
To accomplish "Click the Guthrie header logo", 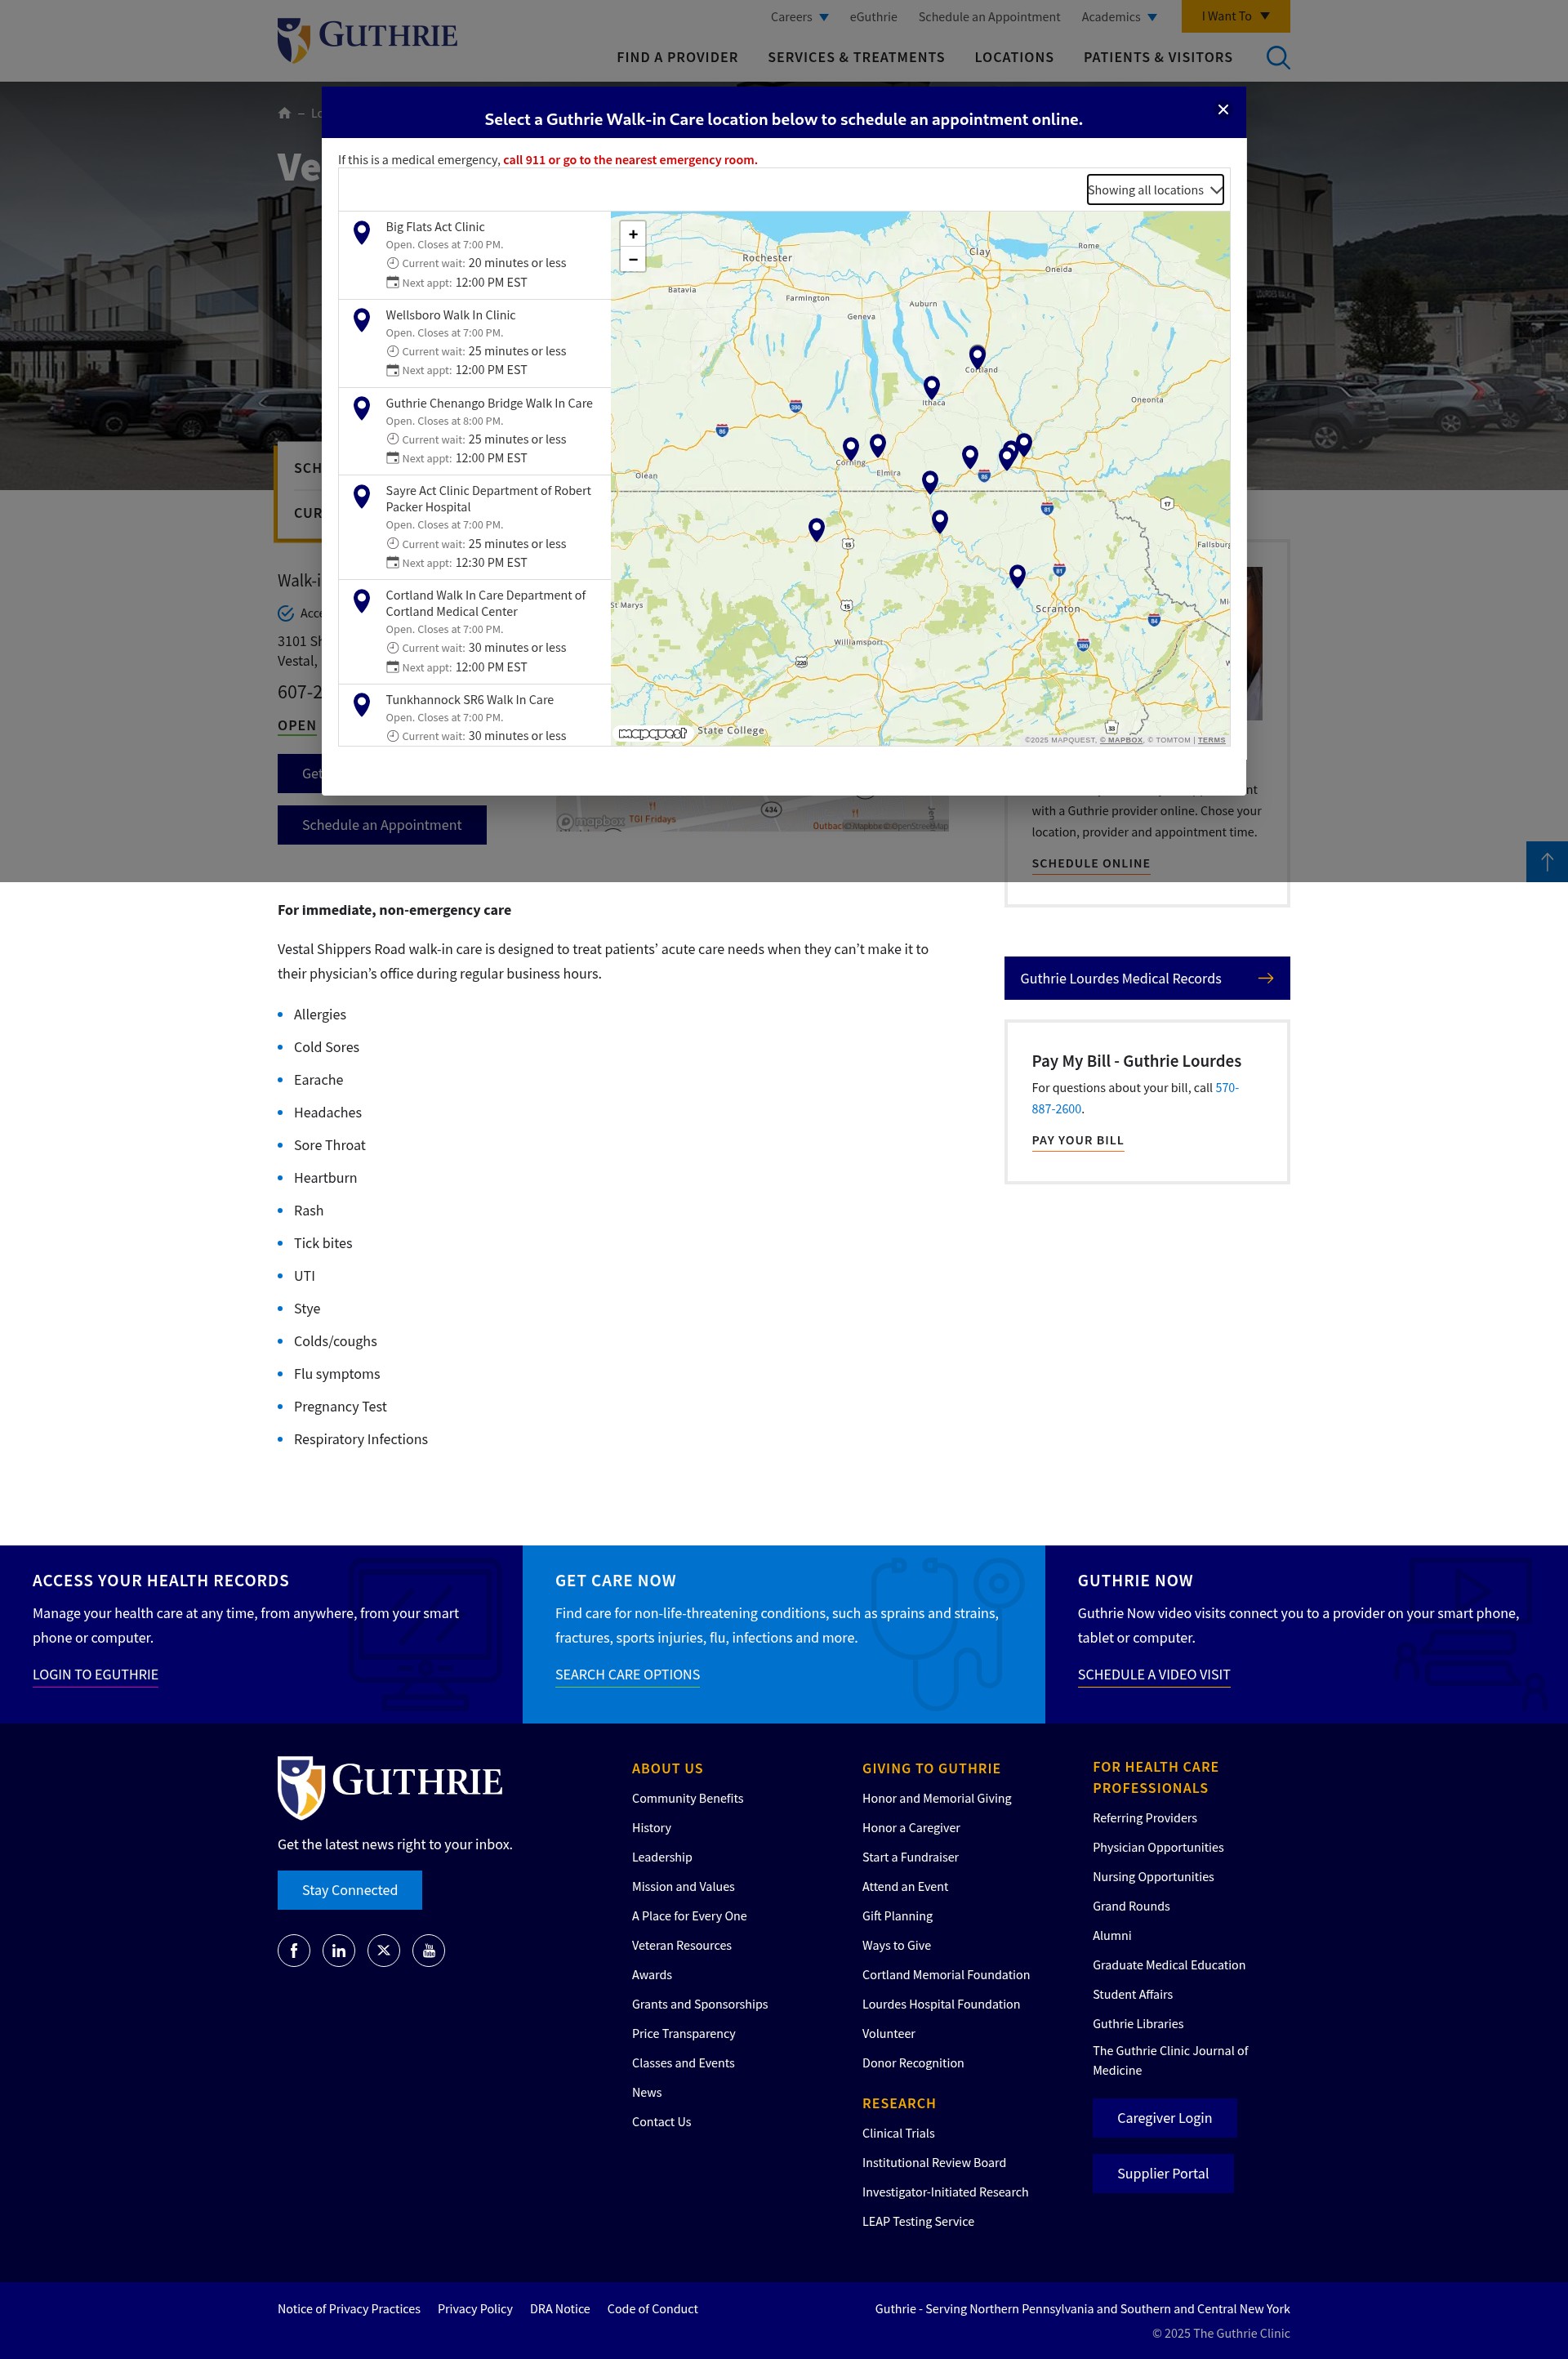I will (x=367, y=40).
